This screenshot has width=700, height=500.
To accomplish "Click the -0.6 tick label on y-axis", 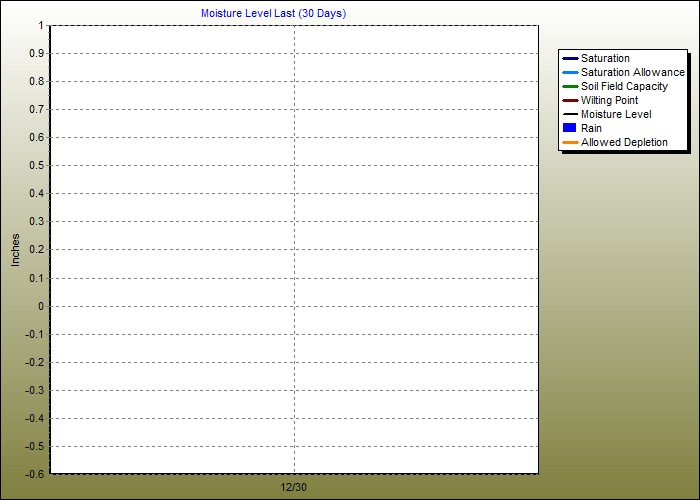I will click(x=34, y=474).
